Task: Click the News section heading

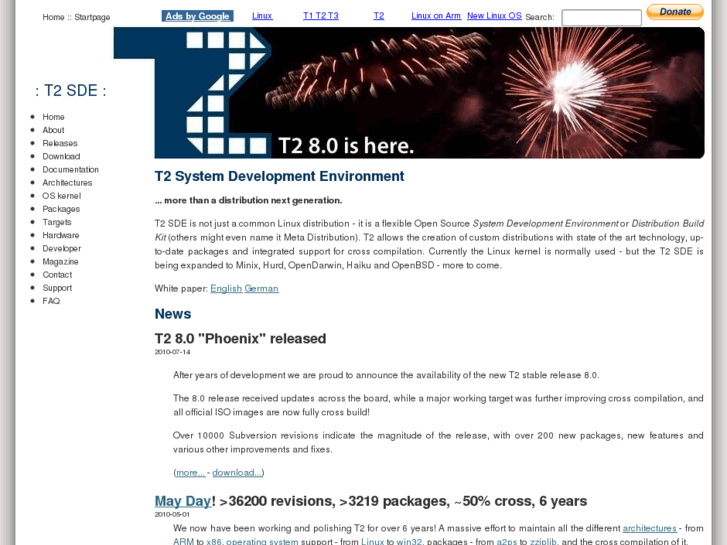Action: pyautogui.click(x=173, y=314)
